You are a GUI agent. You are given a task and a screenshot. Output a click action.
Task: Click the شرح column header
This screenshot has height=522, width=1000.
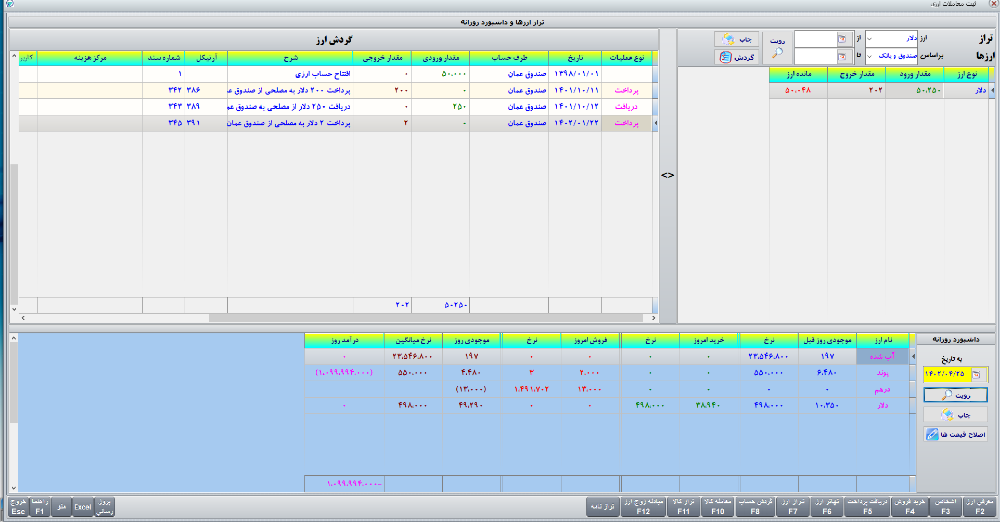[290, 58]
